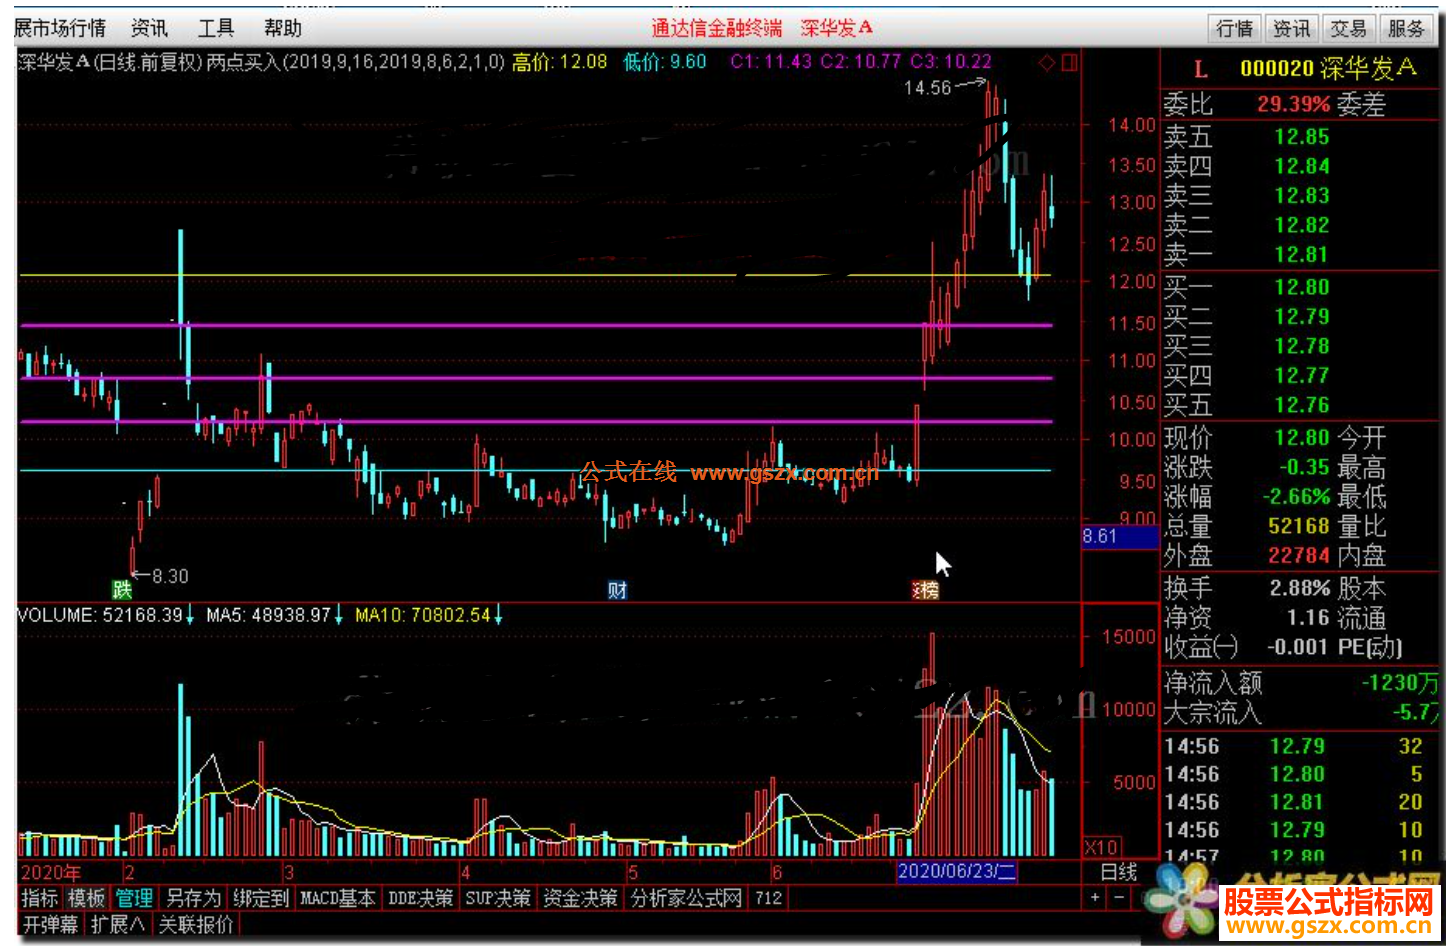Open the 帮助 menu
The width and height of the screenshot is (1446, 946).
pyautogui.click(x=283, y=28)
